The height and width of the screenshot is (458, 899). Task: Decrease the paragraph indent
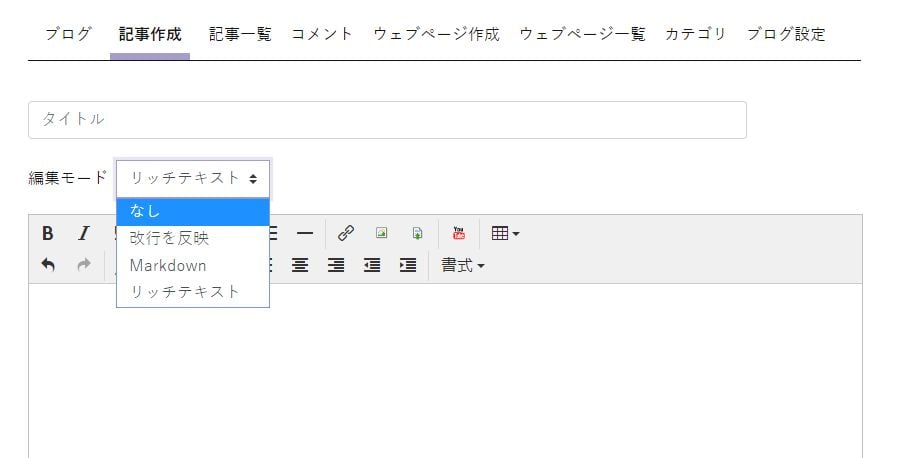pos(372,265)
